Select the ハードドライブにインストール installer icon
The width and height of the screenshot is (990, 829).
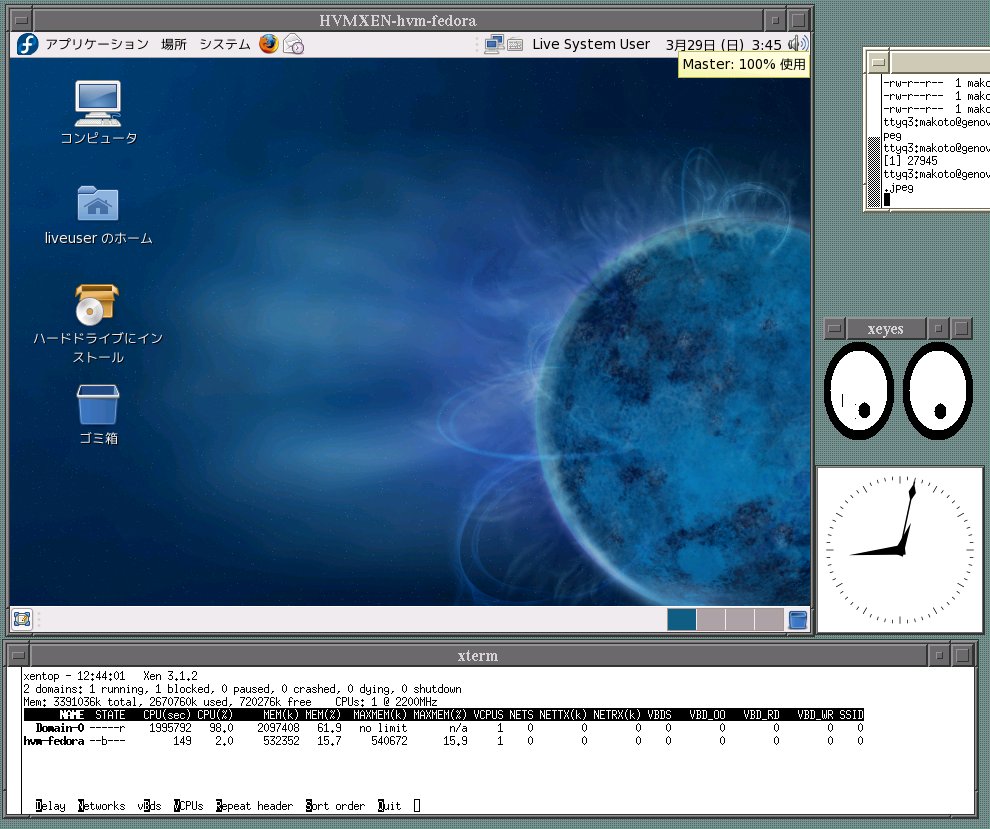pos(98,325)
